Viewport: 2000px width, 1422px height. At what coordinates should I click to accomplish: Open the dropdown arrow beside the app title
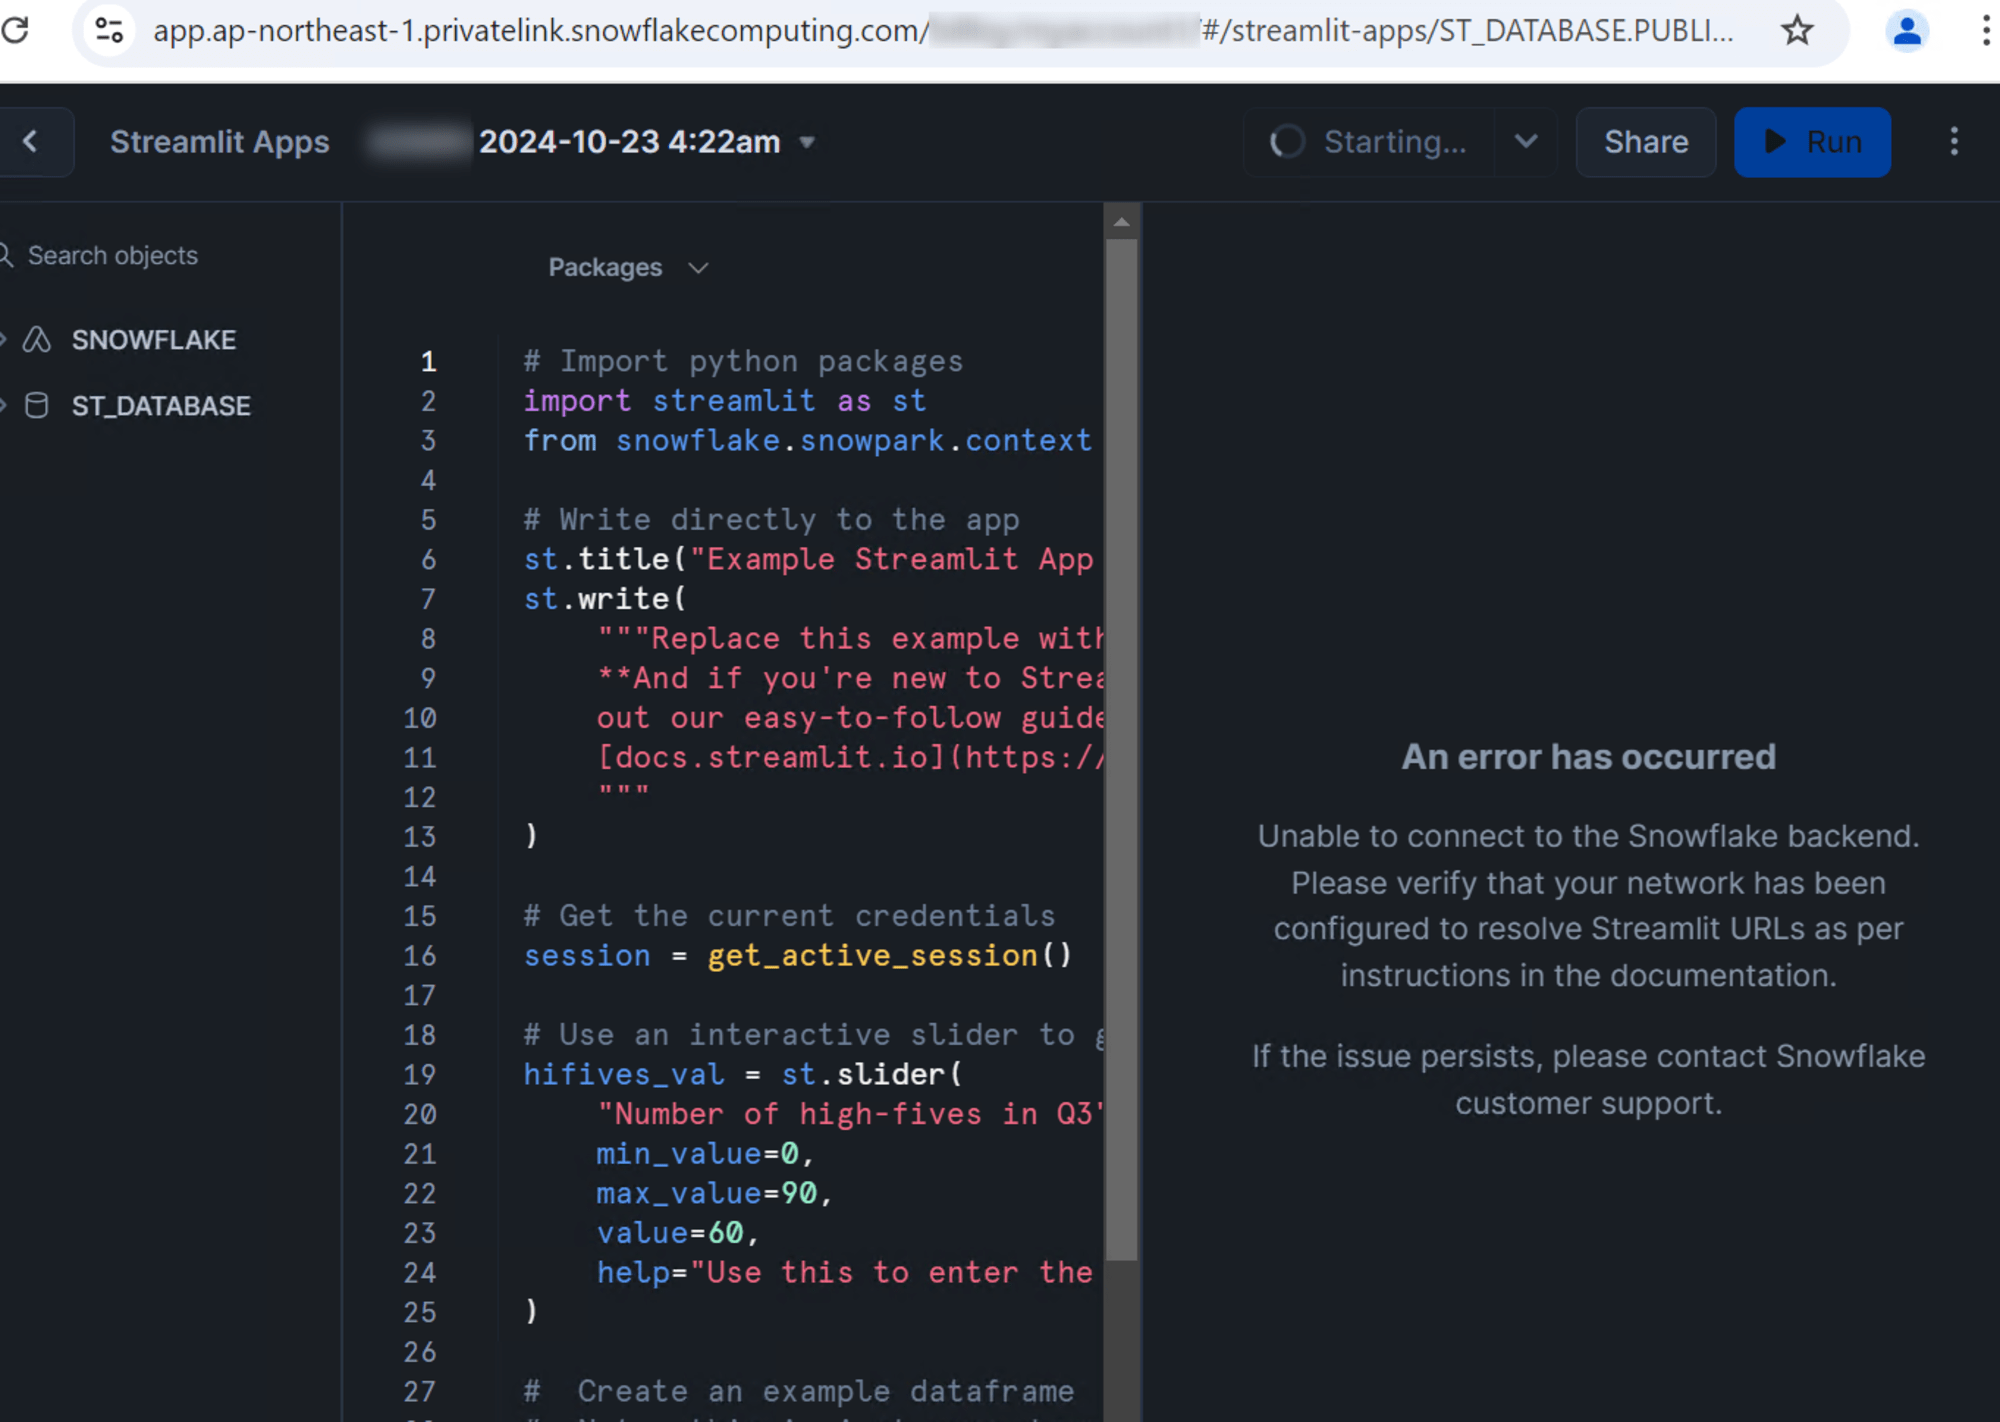807,143
